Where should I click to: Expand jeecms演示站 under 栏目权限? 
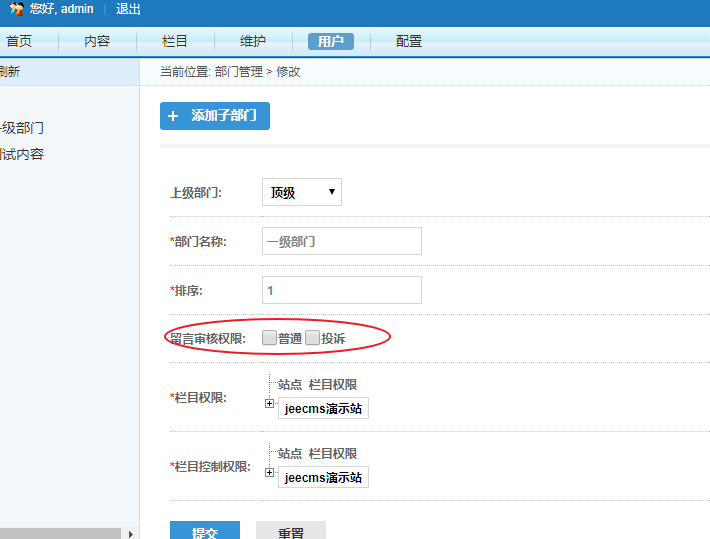(x=269, y=403)
